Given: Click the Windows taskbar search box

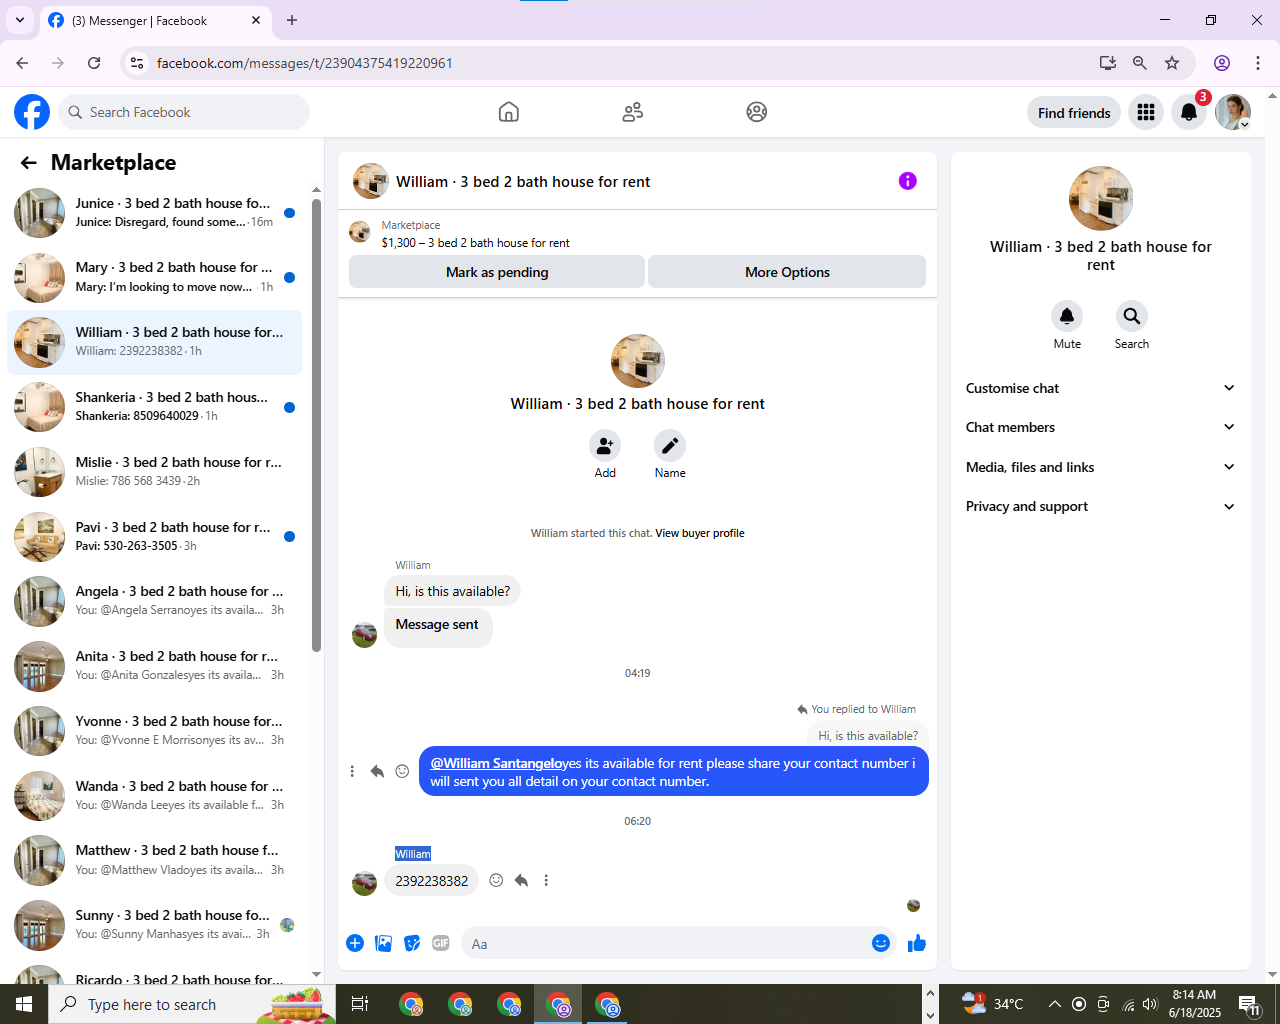Looking at the screenshot, I should (192, 1004).
